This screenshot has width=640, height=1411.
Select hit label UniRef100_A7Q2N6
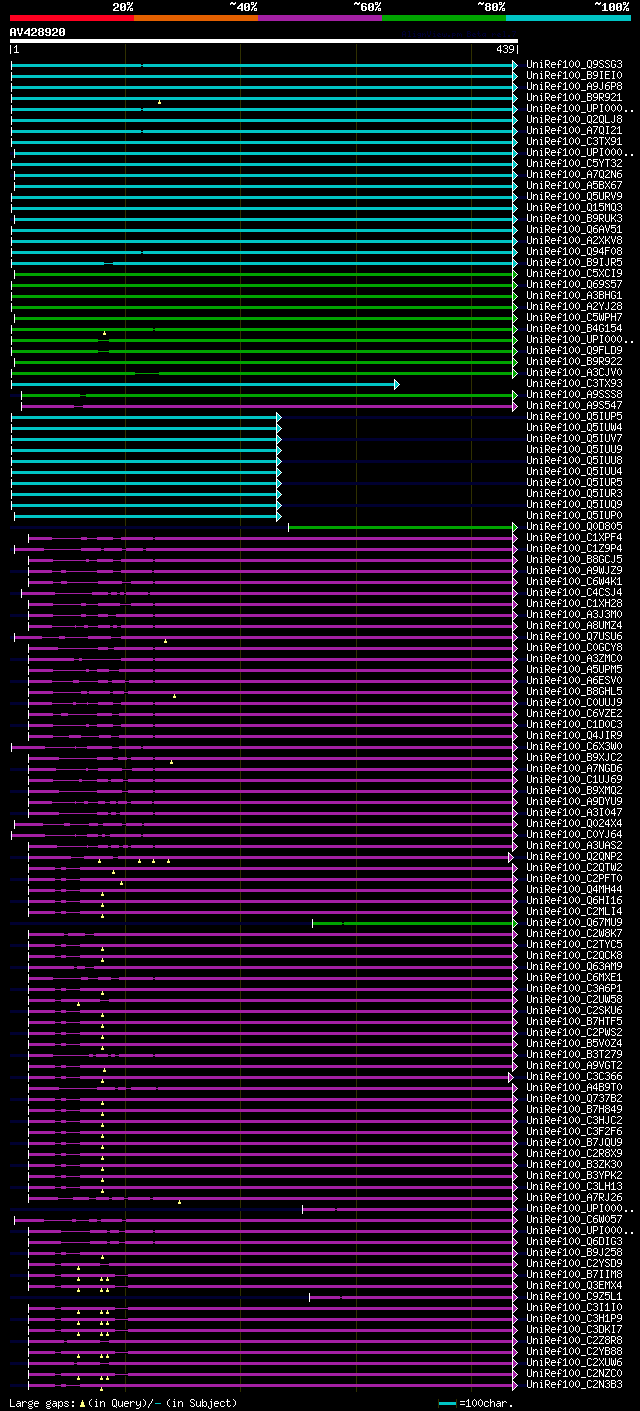[x=574, y=175]
